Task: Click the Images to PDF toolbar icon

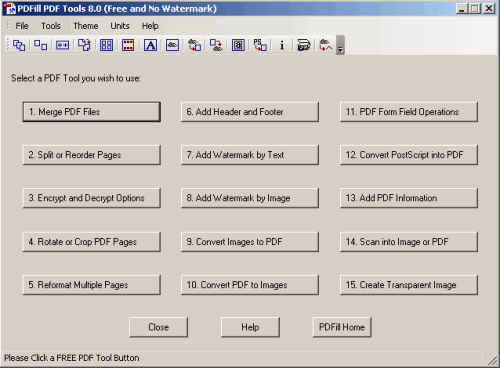Action: click(194, 45)
